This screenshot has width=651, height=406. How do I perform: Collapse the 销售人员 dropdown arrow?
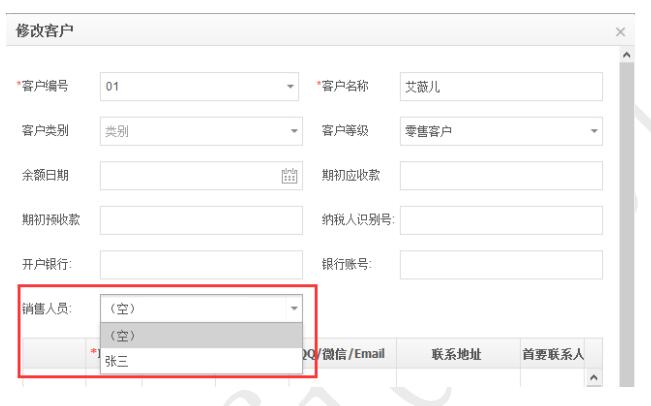click(x=294, y=309)
